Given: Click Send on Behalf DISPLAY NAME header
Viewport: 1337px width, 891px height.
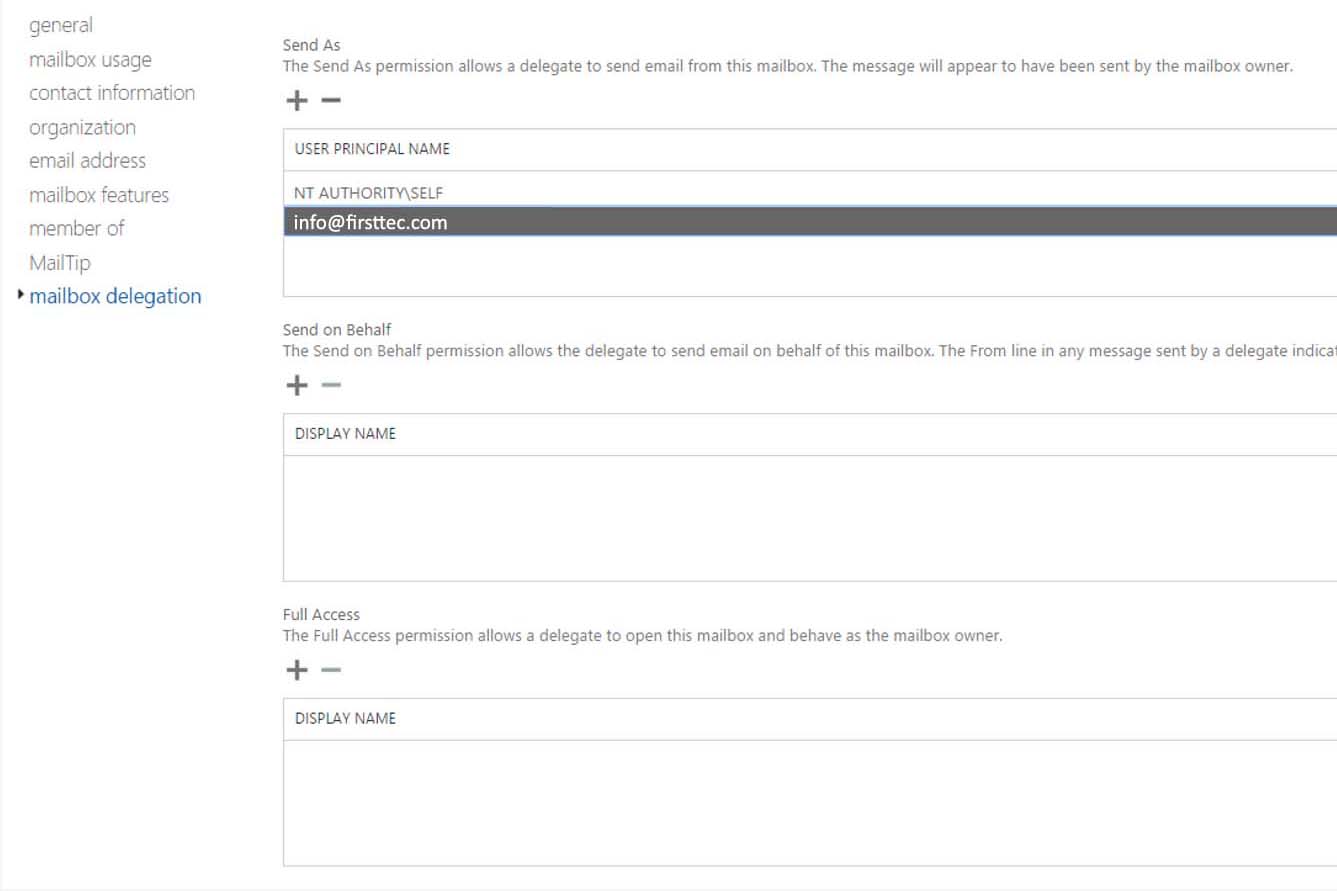Looking at the screenshot, I should coord(345,434).
